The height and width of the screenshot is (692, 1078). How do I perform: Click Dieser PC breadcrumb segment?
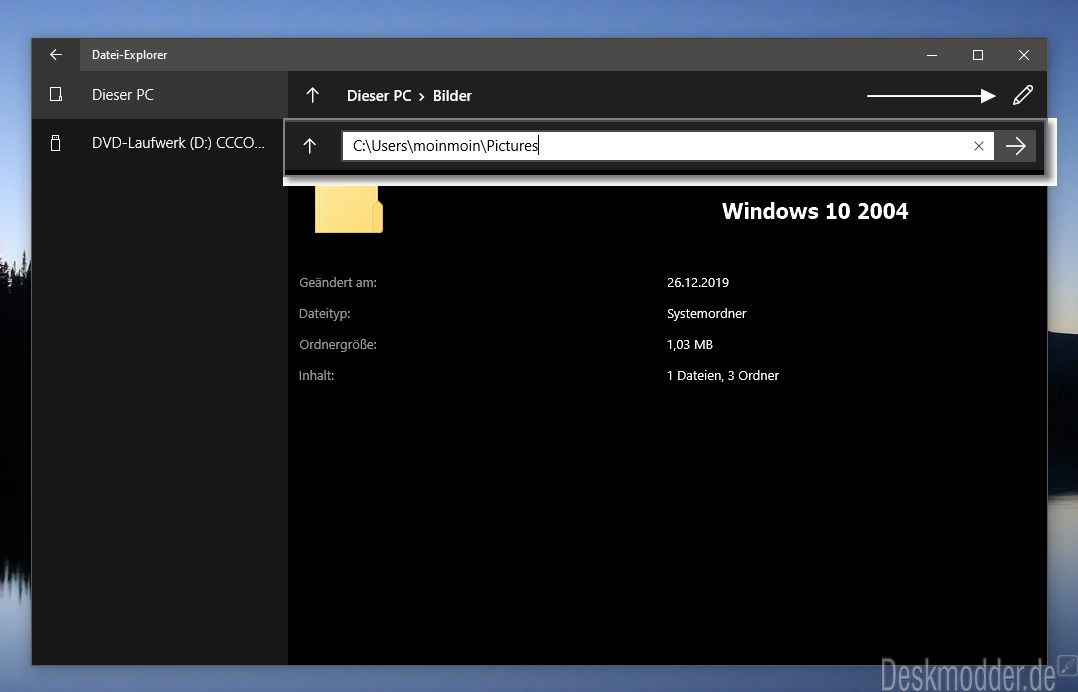click(379, 96)
